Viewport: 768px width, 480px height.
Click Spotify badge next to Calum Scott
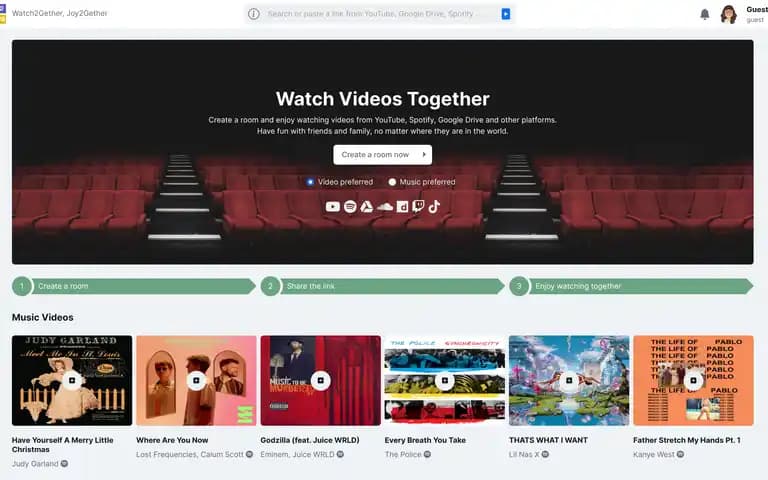[x=249, y=454]
